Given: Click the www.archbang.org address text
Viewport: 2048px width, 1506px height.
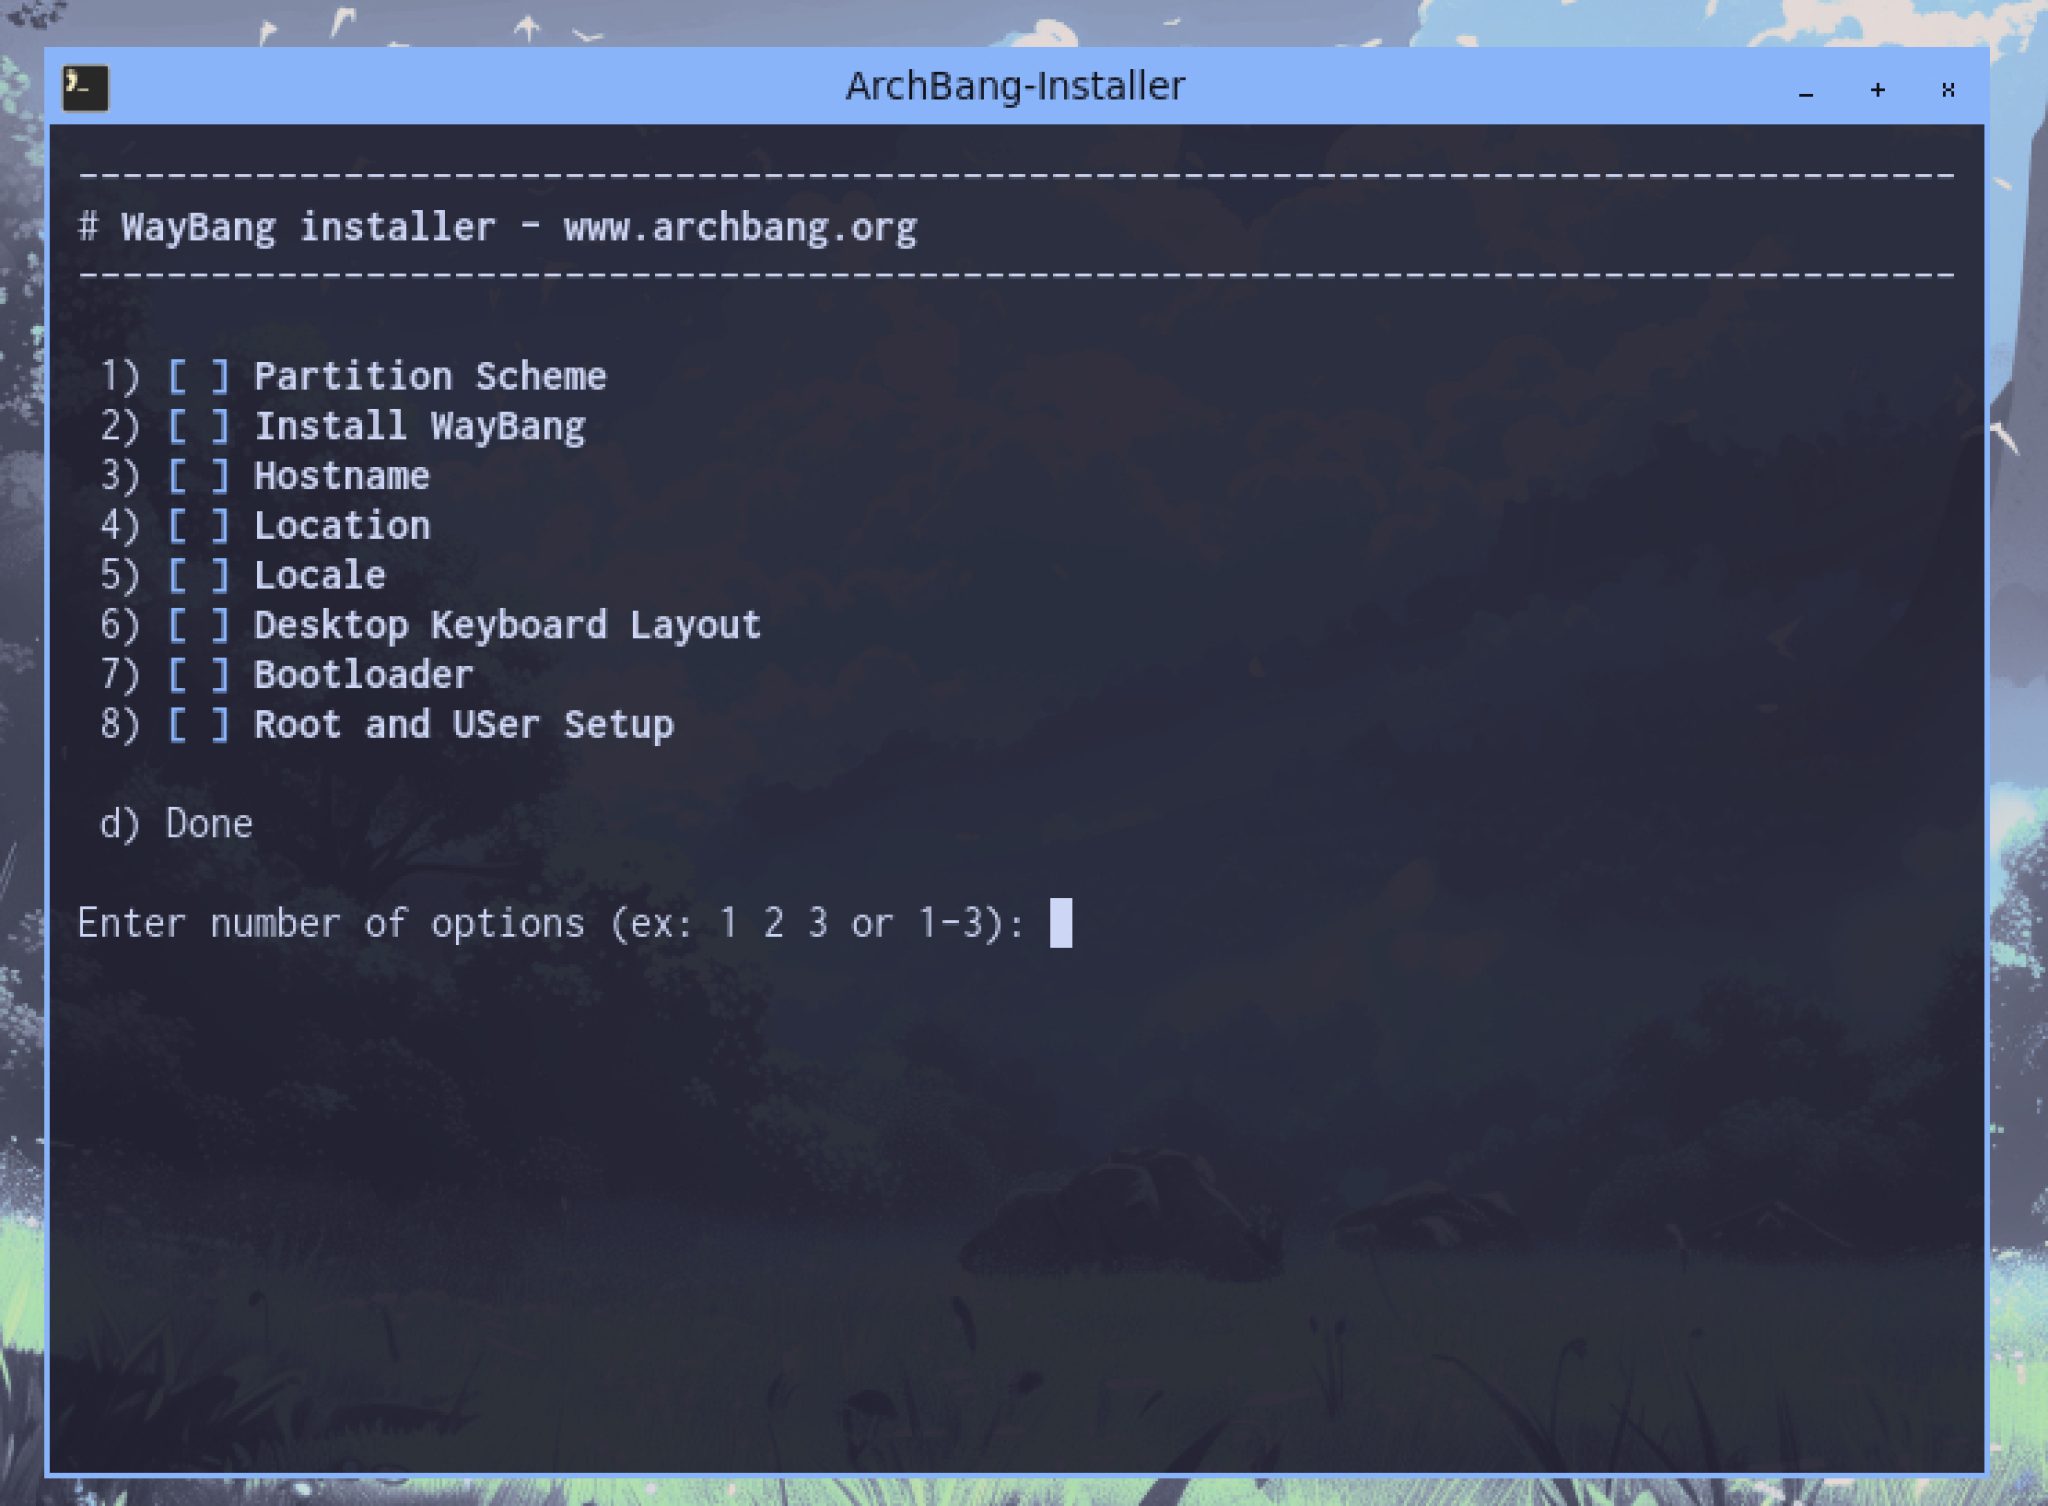Looking at the screenshot, I should click(x=739, y=228).
